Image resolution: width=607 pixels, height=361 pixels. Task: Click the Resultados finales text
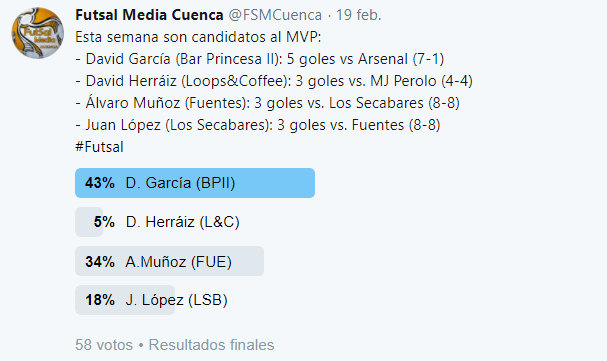pos(211,345)
